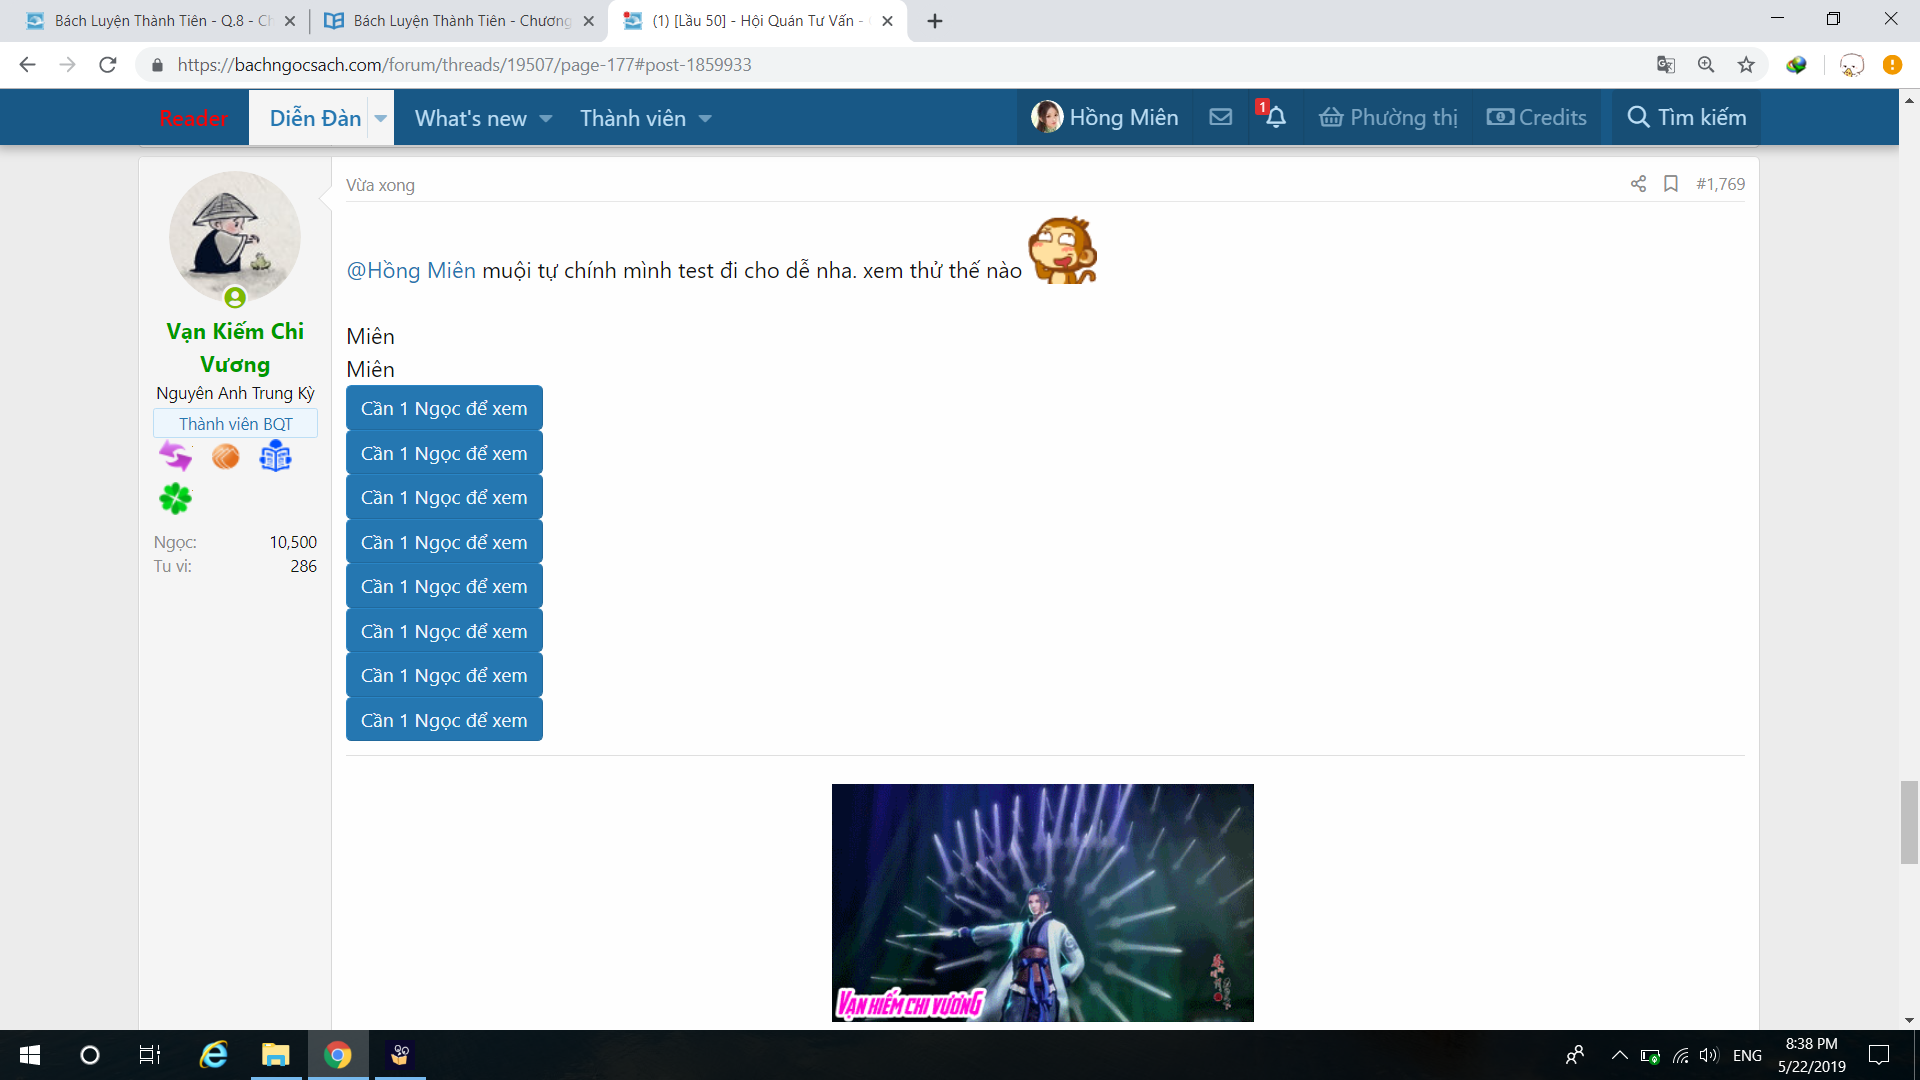Click the @Hồng Miên mention link

point(411,270)
